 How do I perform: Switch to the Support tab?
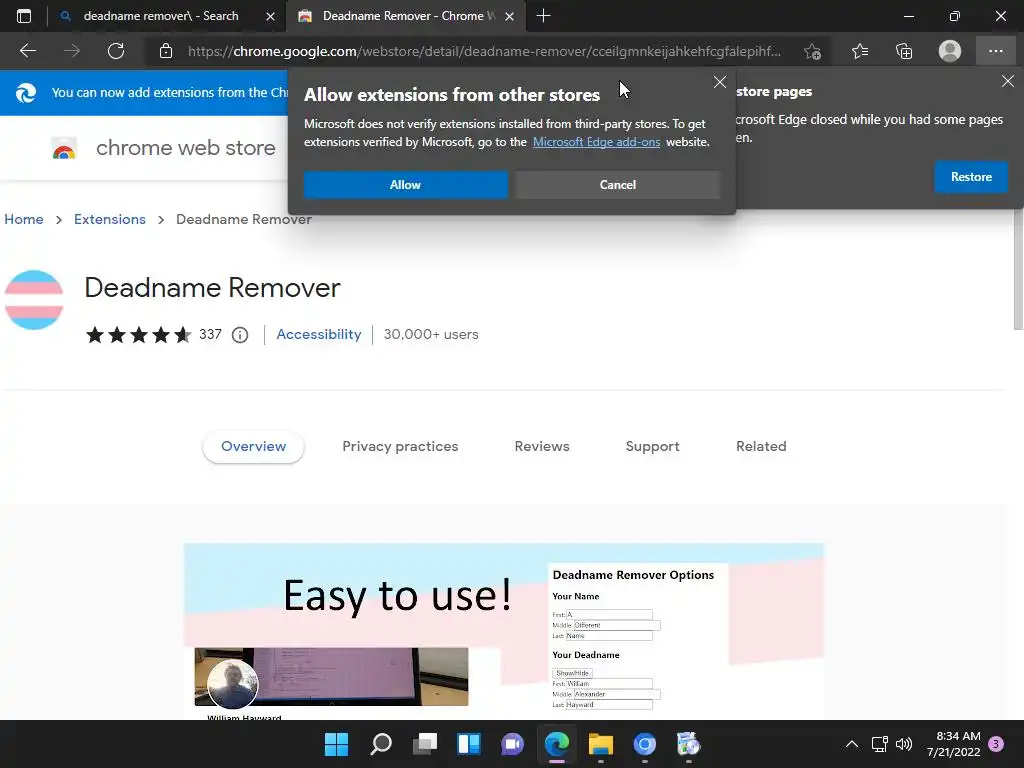[652, 447]
